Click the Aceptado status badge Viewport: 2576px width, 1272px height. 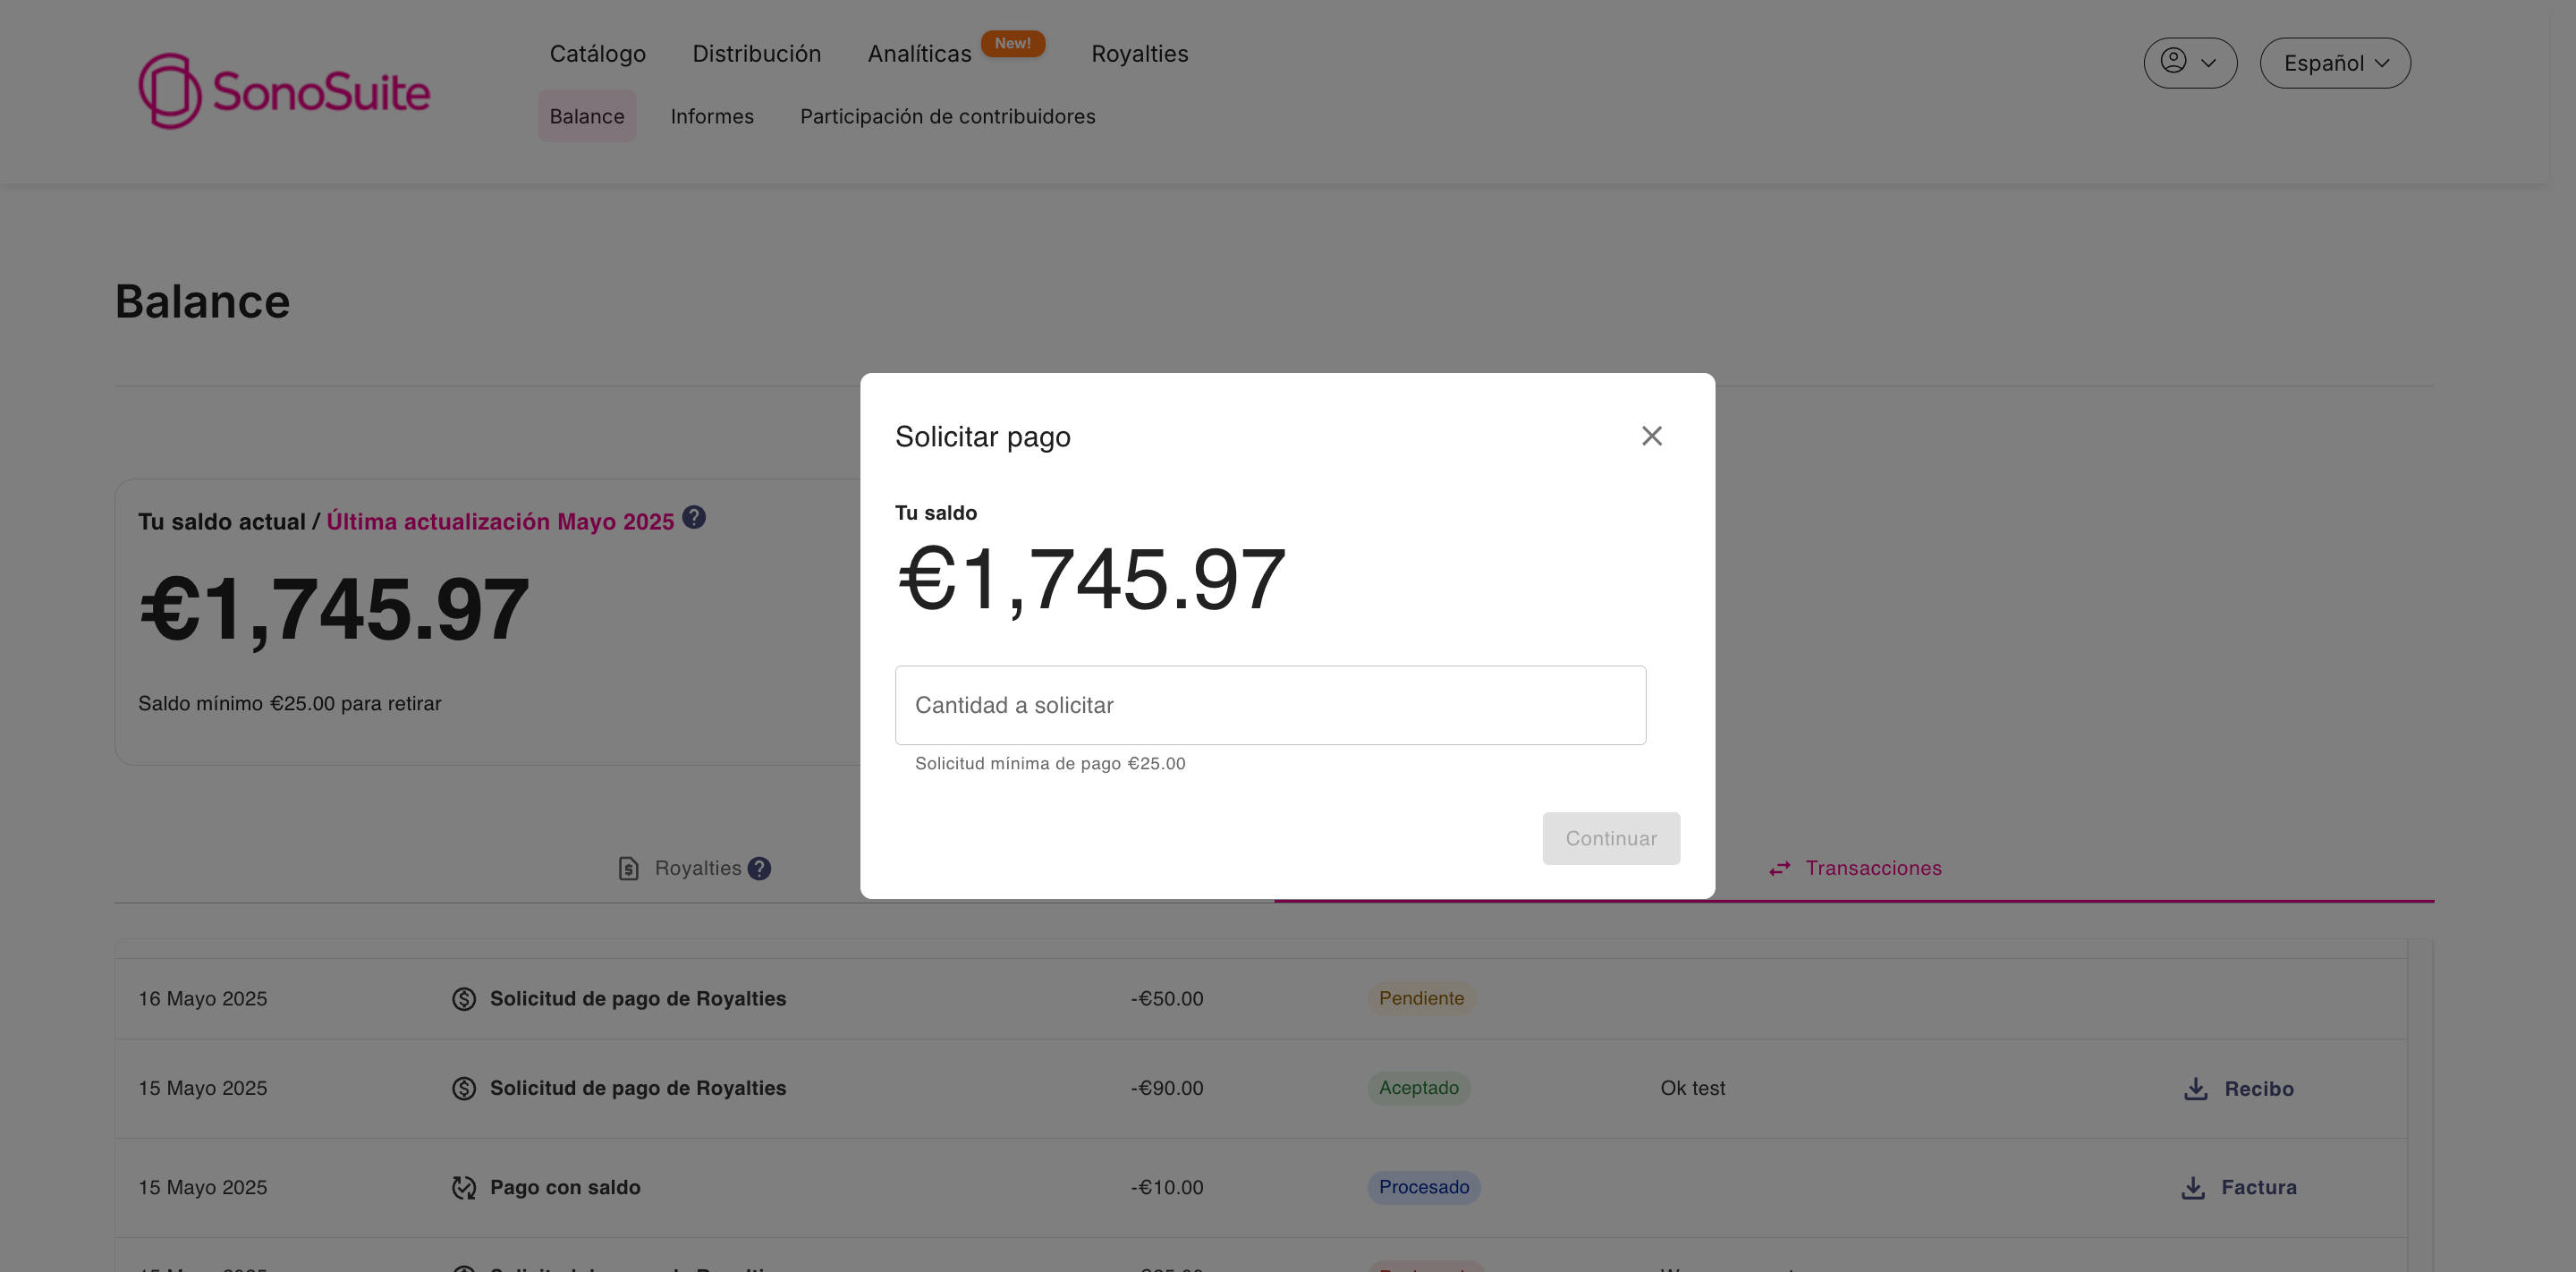(1419, 1088)
